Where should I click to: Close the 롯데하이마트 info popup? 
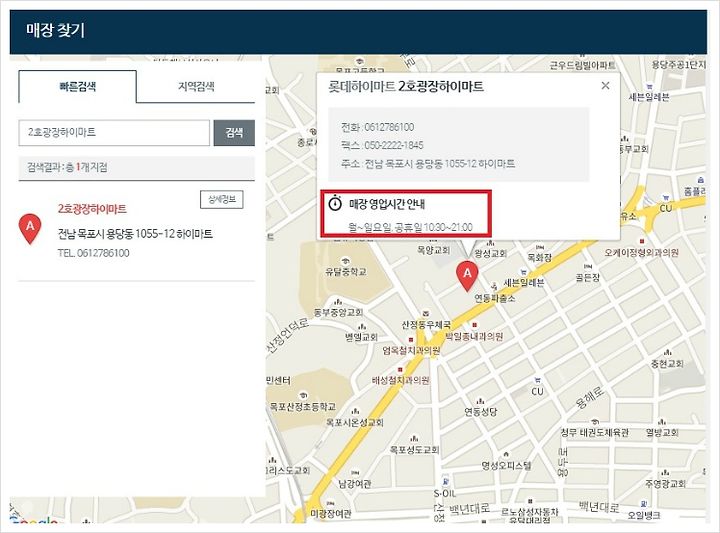605,85
